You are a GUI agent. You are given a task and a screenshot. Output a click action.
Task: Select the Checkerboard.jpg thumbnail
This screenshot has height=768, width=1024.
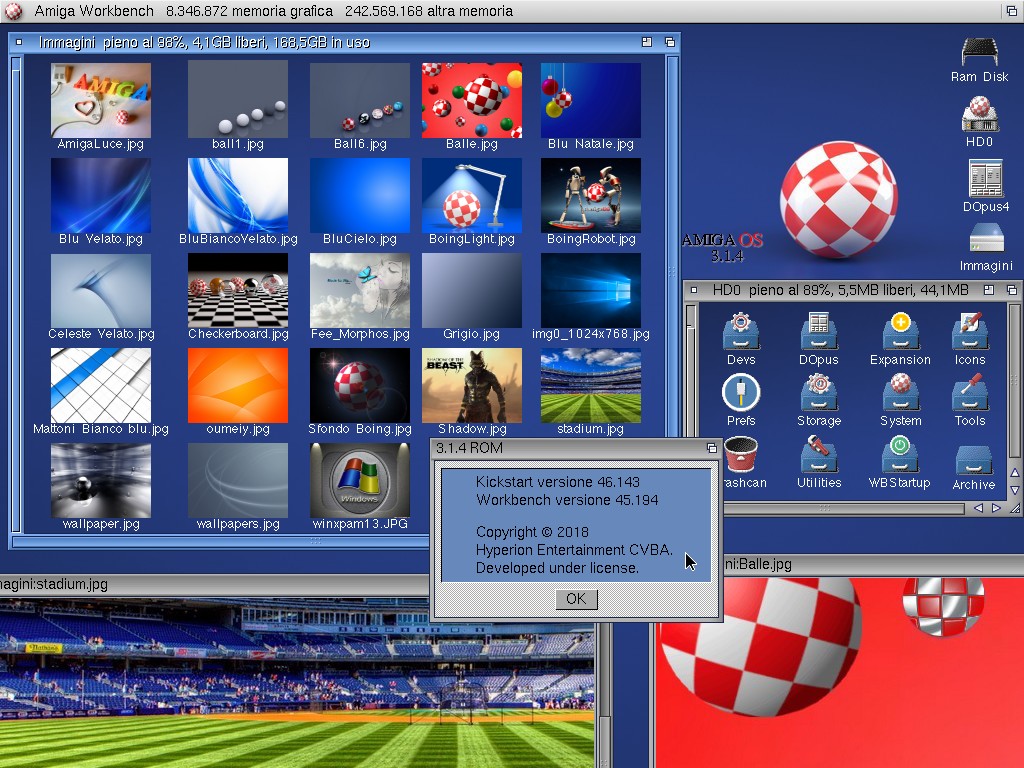238,290
